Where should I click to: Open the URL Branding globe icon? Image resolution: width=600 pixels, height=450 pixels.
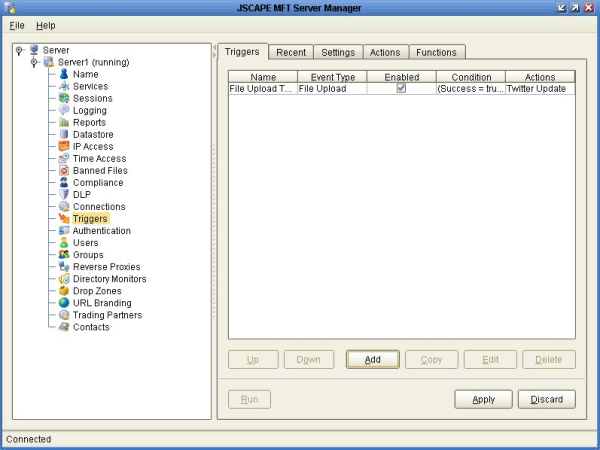[x=64, y=303]
